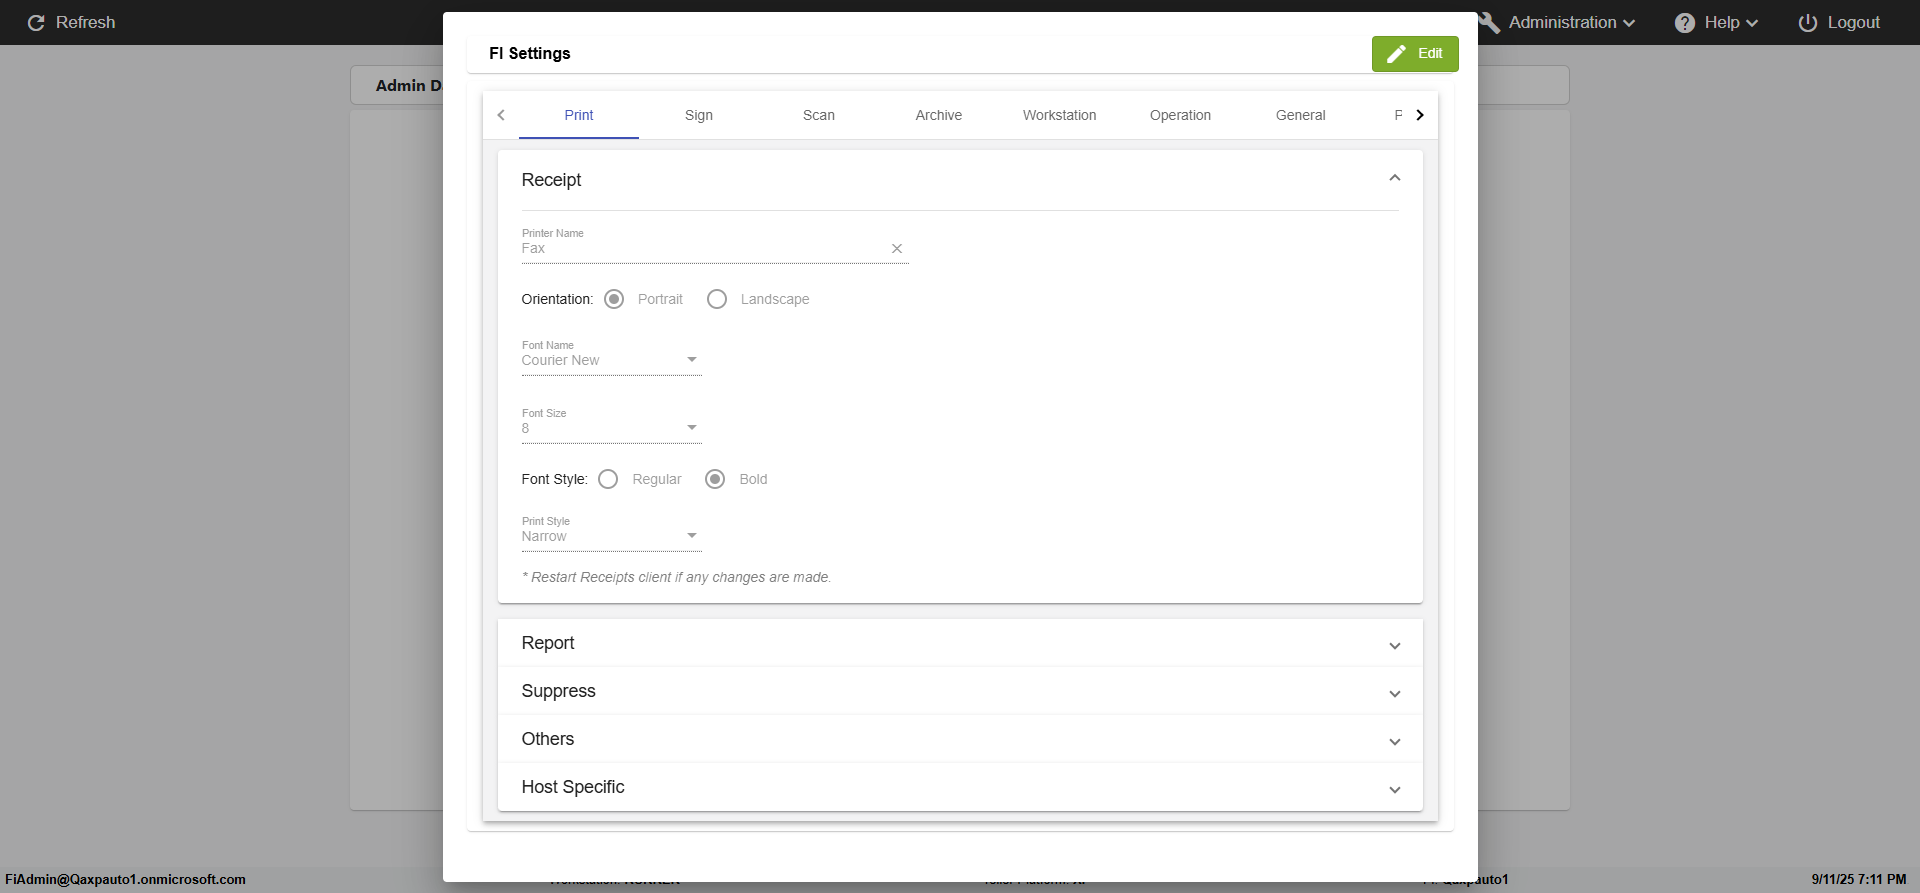Screen dimensions: 1920x893
Task: Switch to the Scan tab
Action: click(x=818, y=115)
